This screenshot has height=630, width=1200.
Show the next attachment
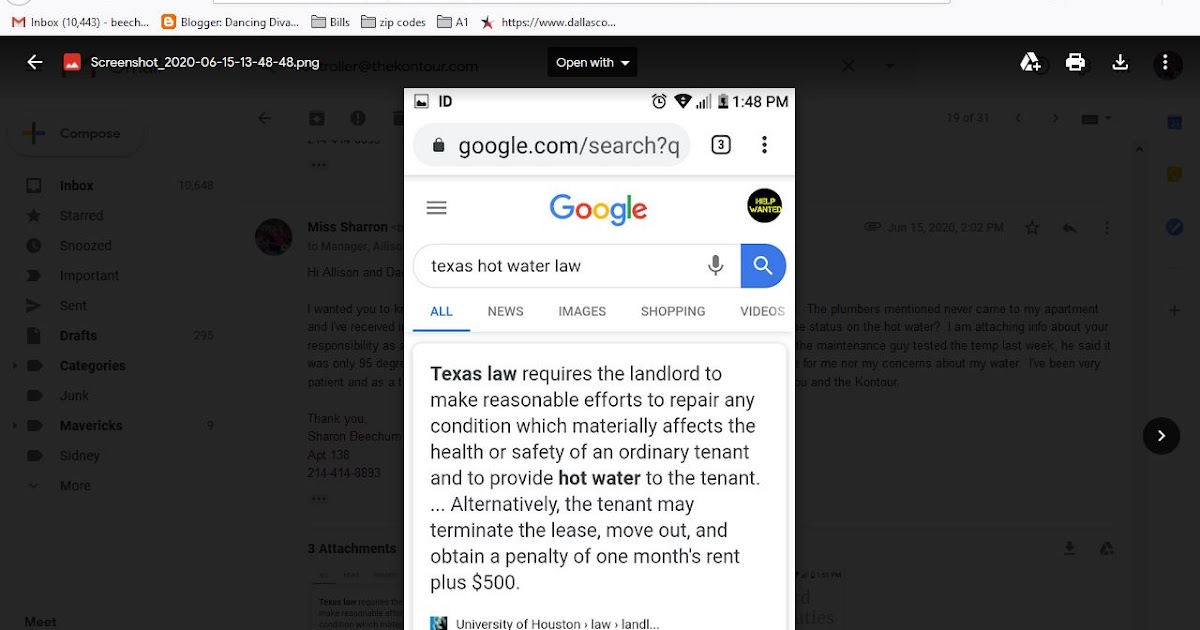click(x=1161, y=436)
